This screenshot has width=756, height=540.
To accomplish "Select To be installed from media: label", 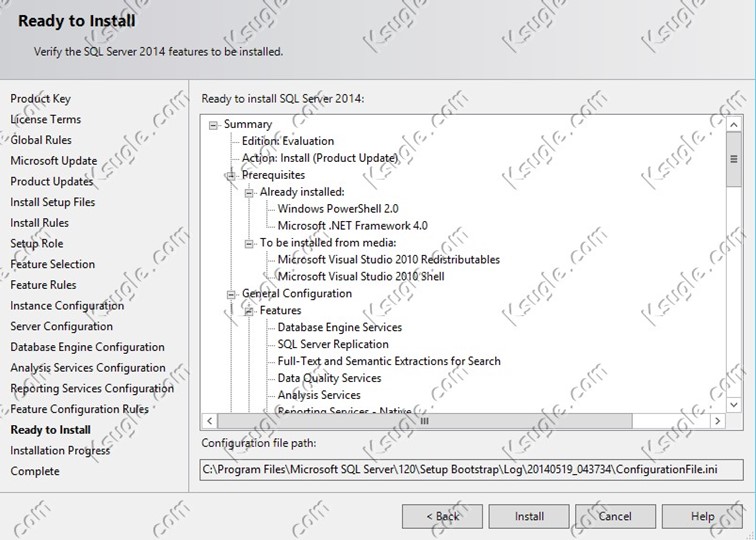I will (328, 243).
